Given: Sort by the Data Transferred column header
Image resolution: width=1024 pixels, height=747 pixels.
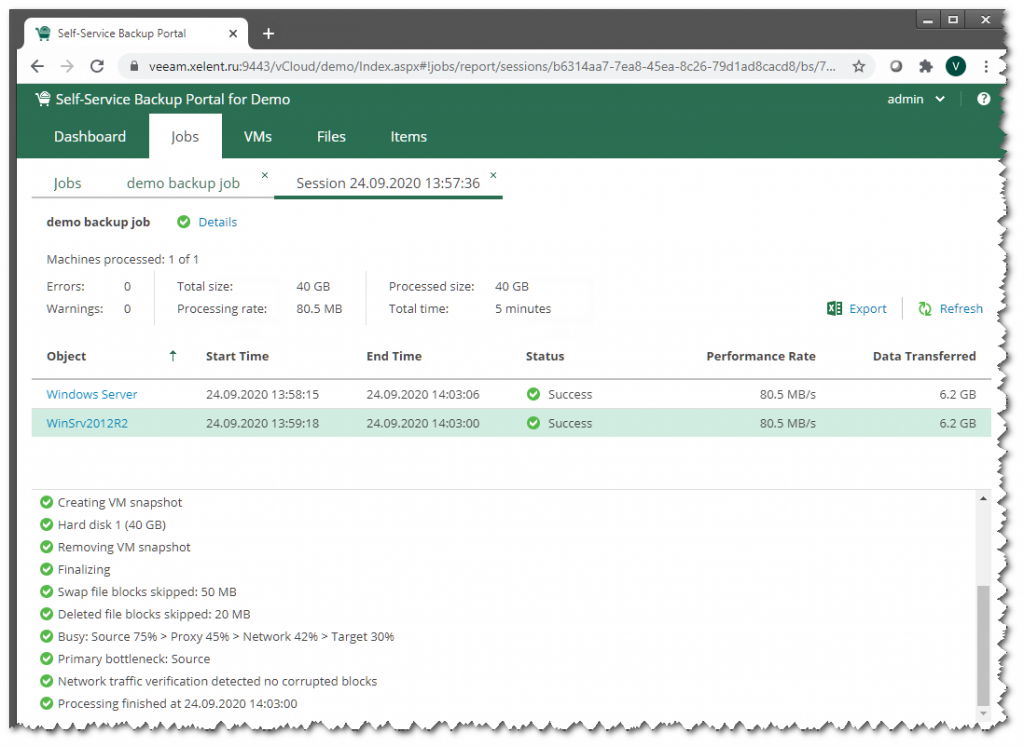Looking at the screenshot, I should tap(924, 356).
